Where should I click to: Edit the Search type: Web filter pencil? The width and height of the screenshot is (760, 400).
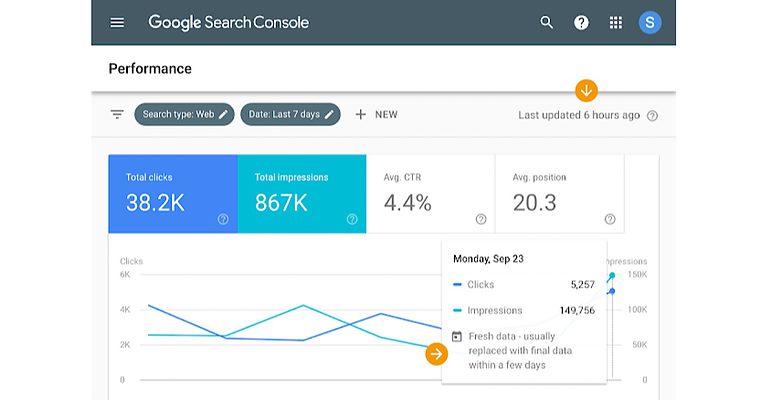pyautogui.click(x=223, y=114)
